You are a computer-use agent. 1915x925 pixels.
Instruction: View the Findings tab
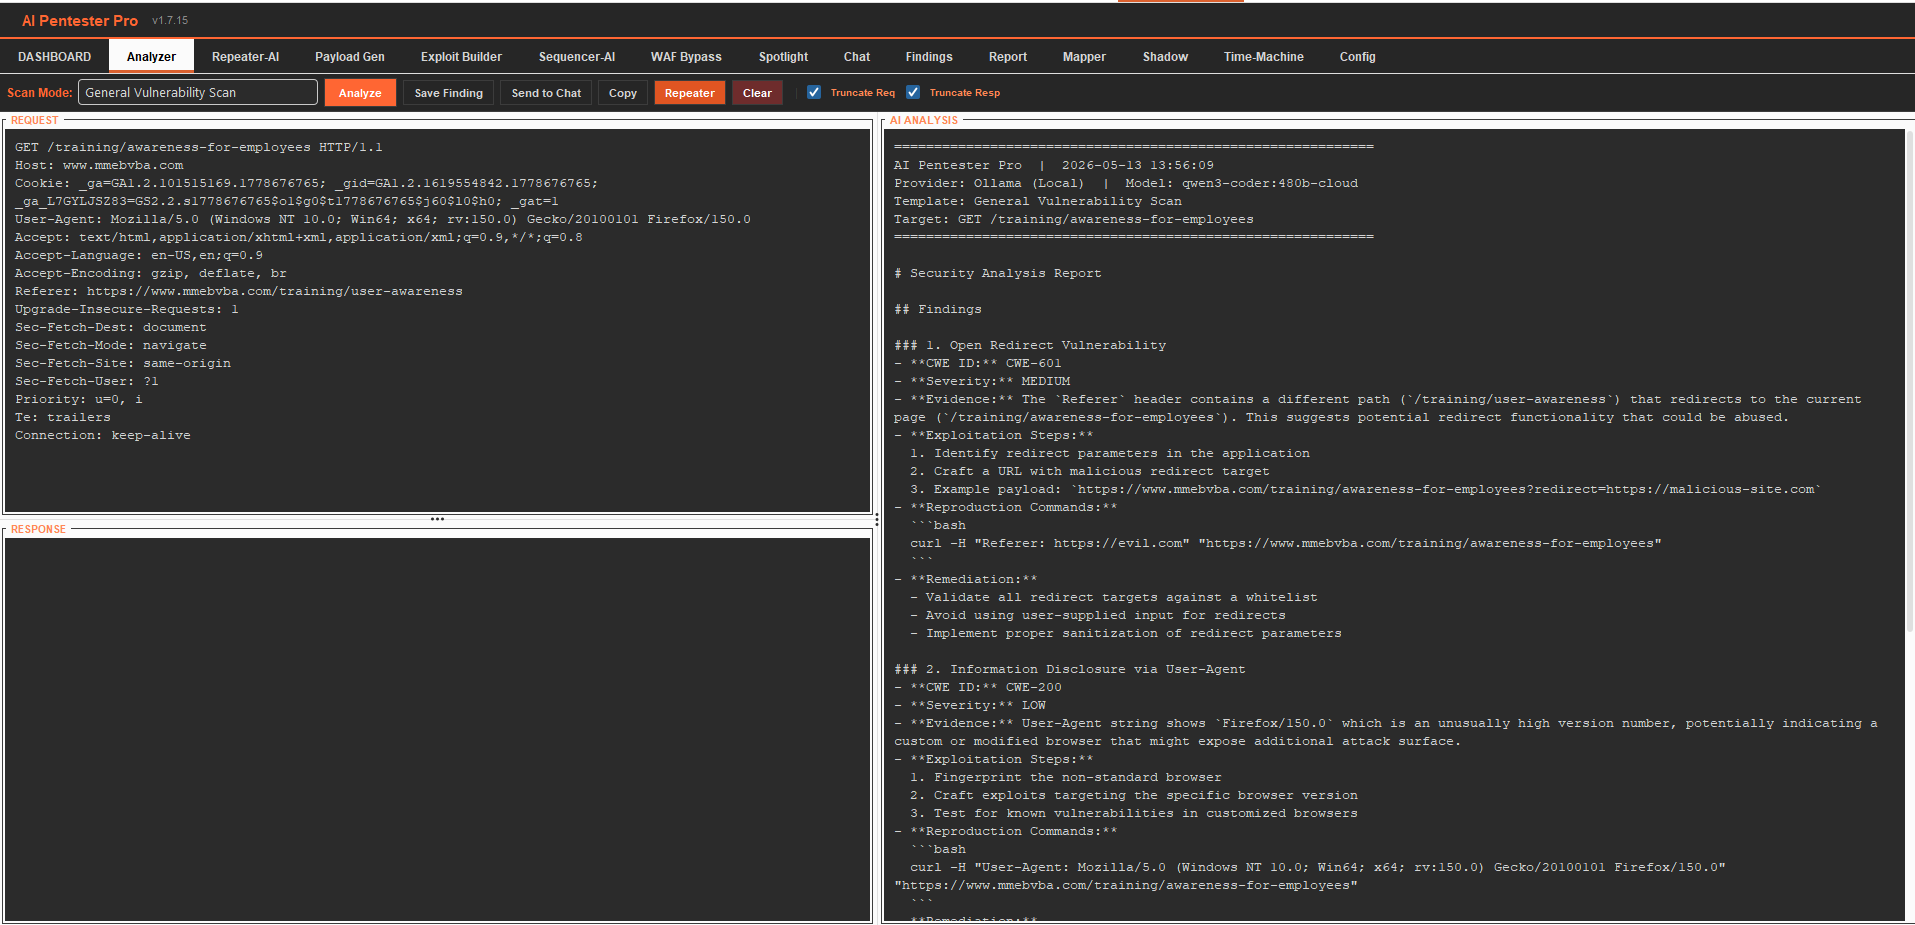point(929,57)
